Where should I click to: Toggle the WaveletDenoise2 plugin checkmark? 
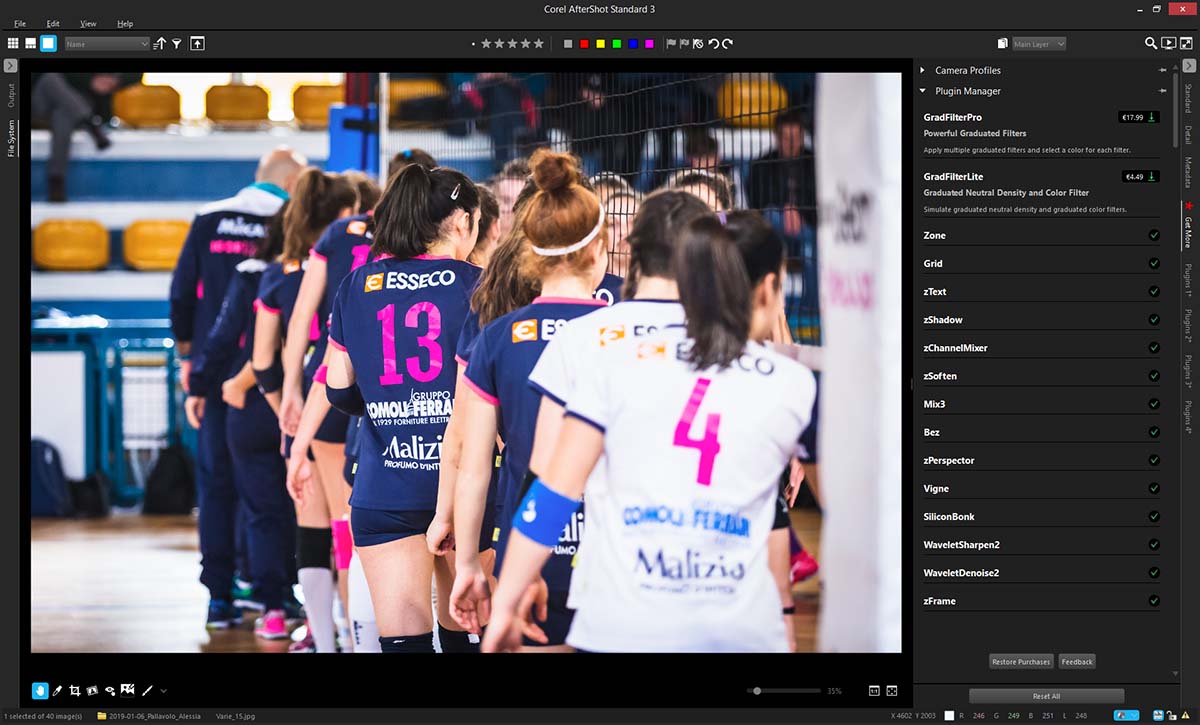pyautogui.click(x=1153, y=573)
